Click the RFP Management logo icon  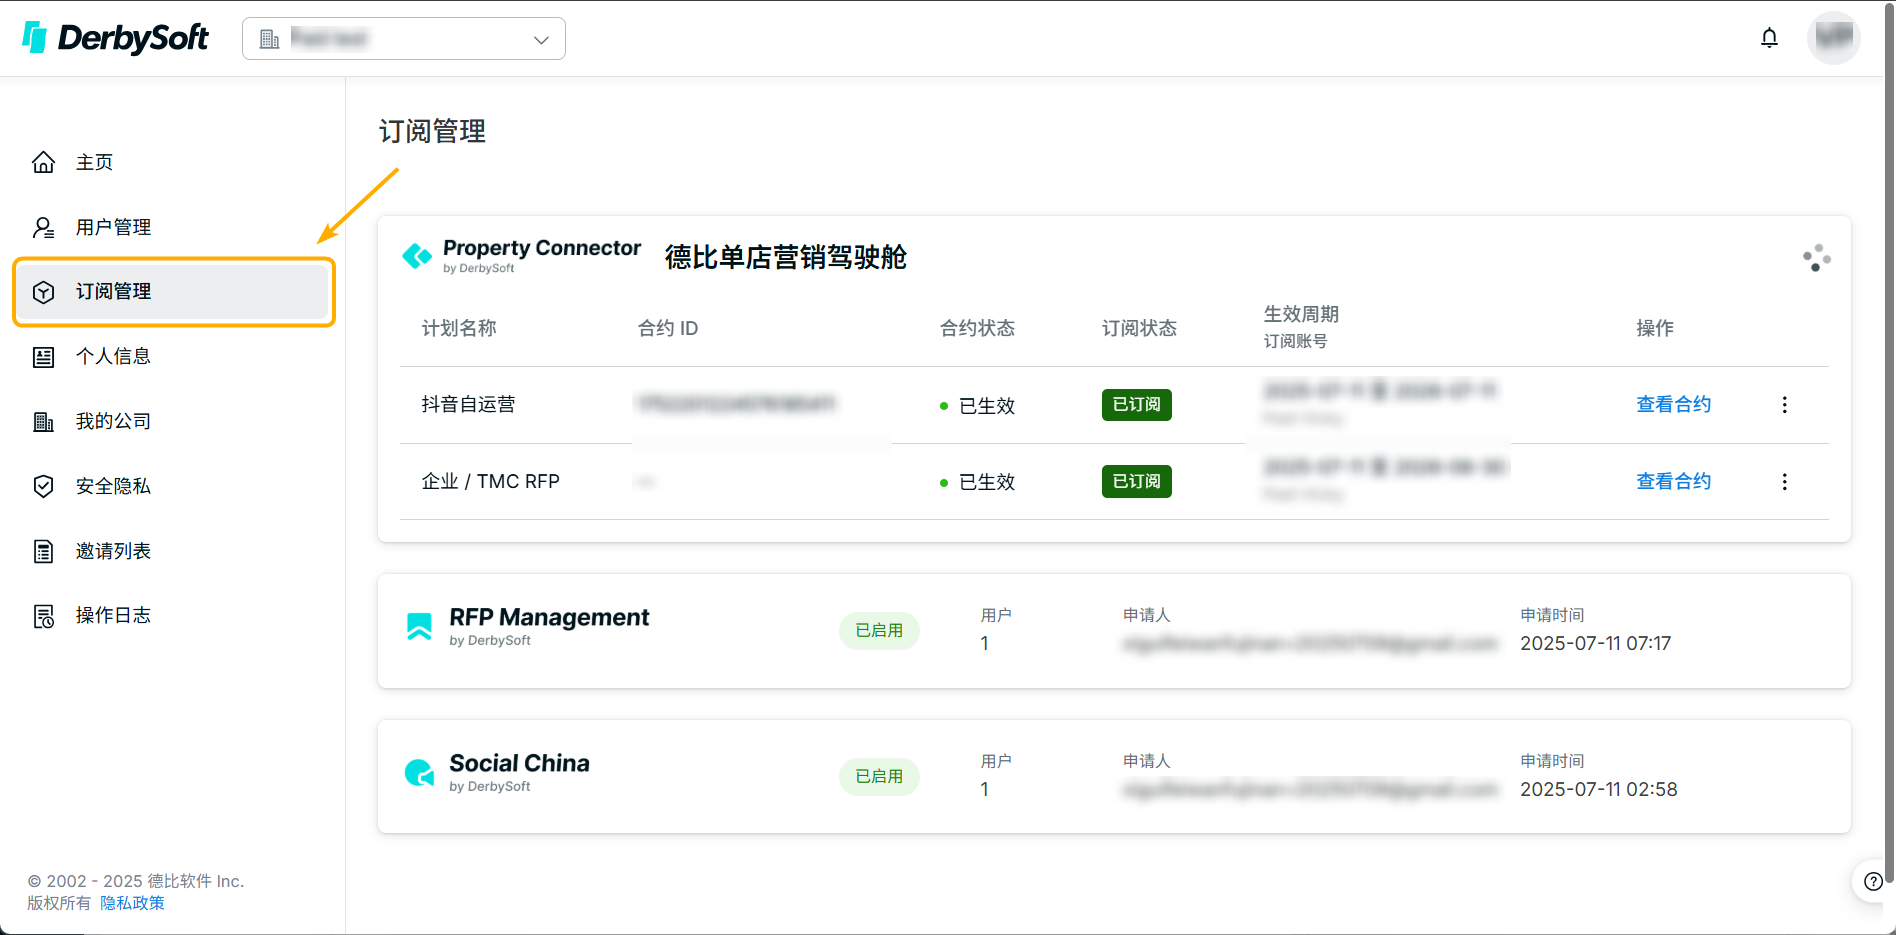(x=419, y=626)
